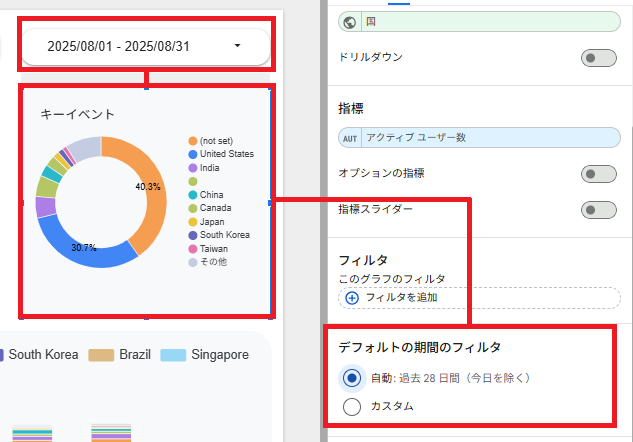Click the Brazil legend swatch in bar chart

coord(101,355)
